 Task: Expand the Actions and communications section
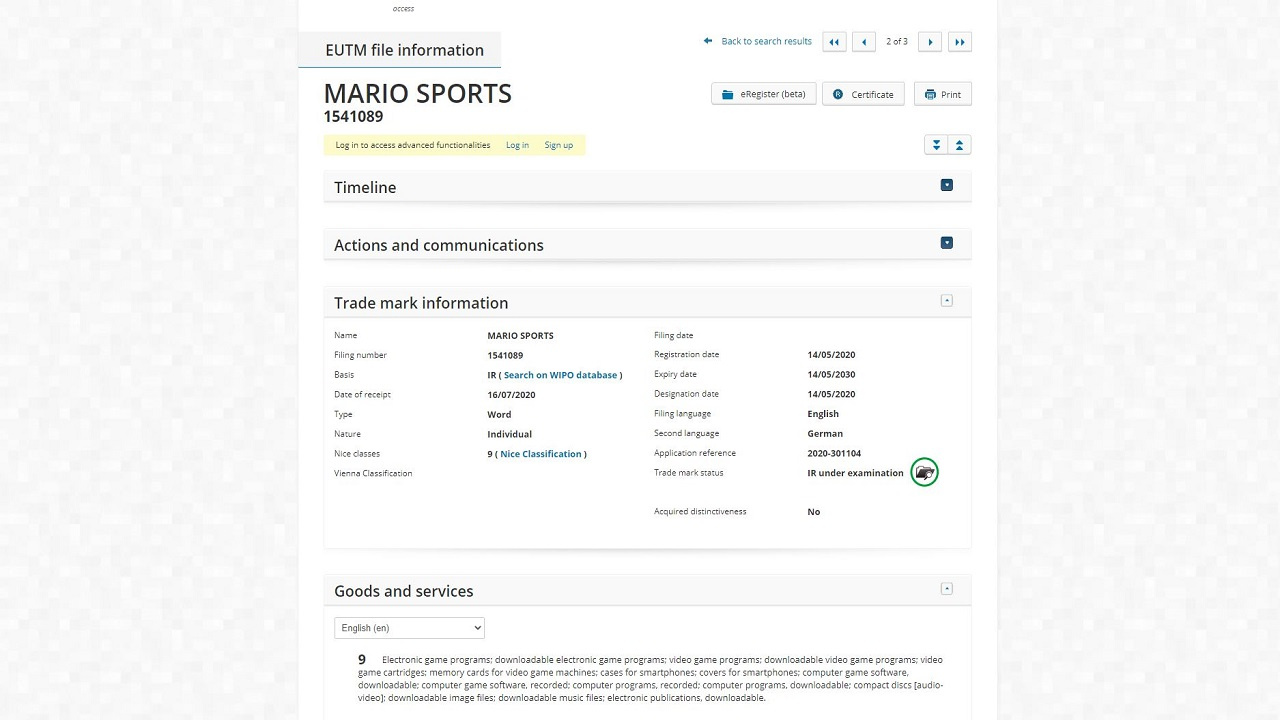click(947, 243)
